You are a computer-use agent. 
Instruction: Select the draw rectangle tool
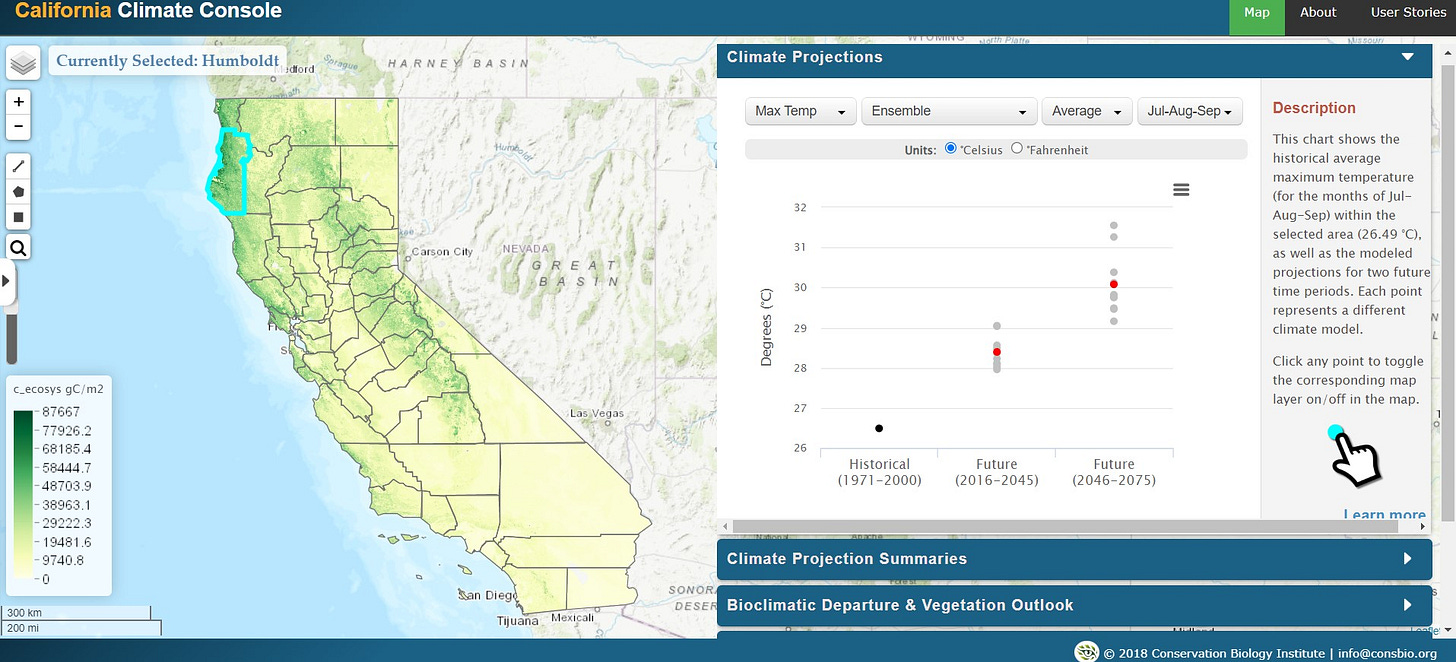tap(19, 217)
